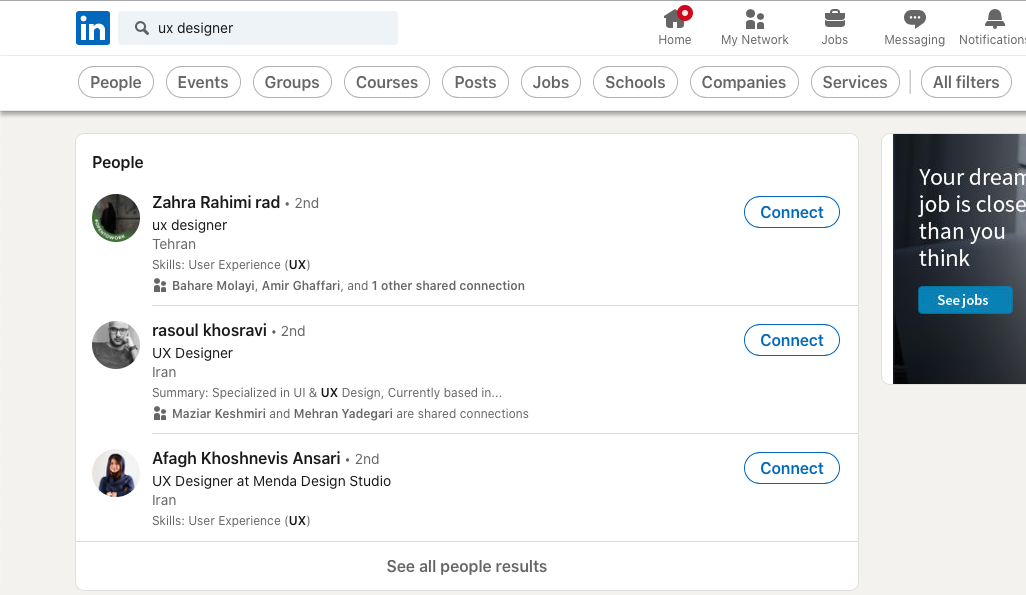Open Messaging speech bubble icon
The height and width of the screenshot is (595, 1026).
coord(914,19)
